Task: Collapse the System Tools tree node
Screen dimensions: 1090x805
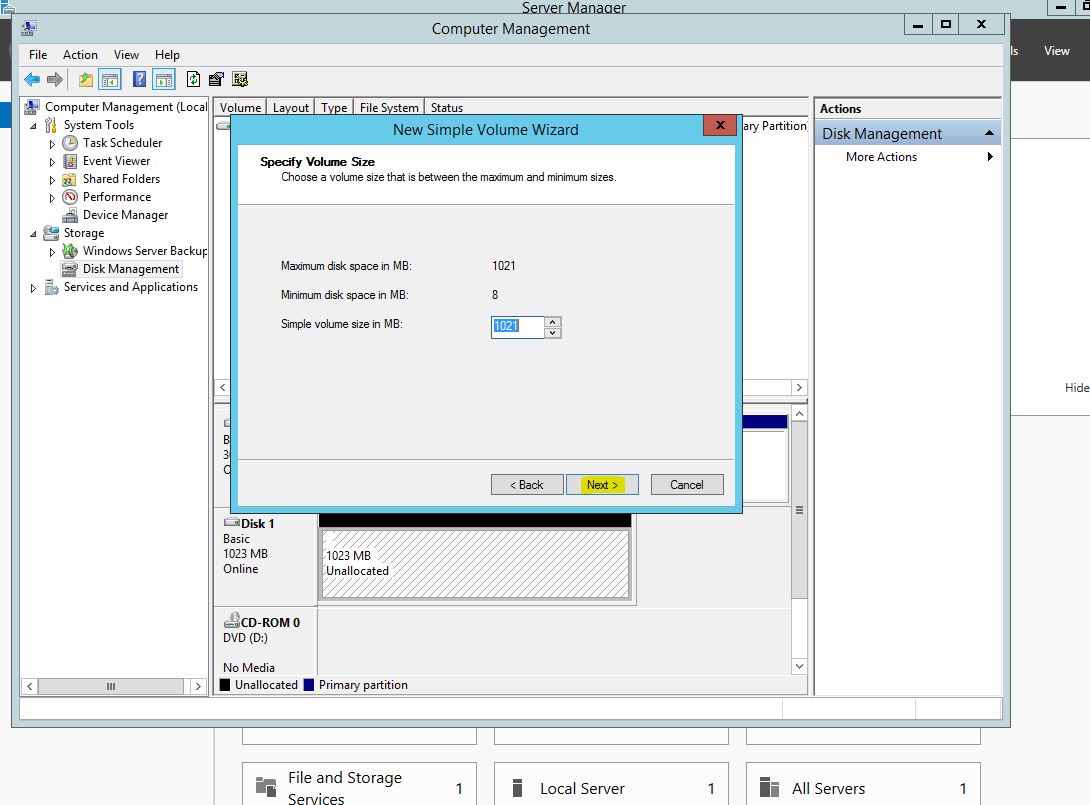Action: coord(33,126)
